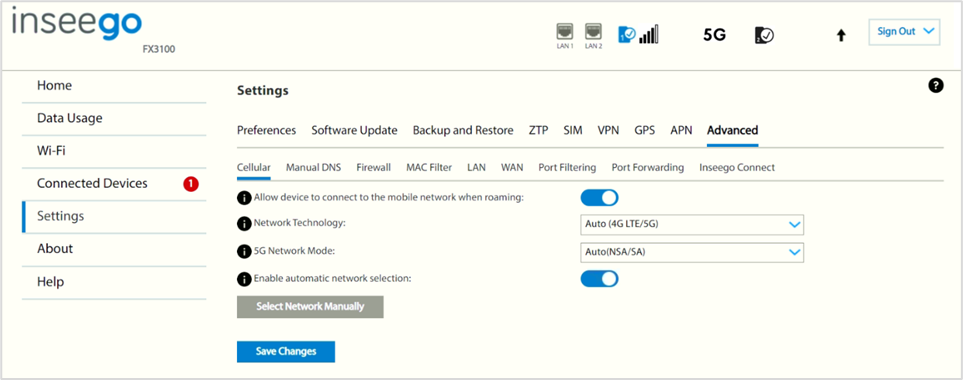Open the Sign Out dropdown menu
Image resolution: width=963 pixels, height=380 pixels.
(x=904, y=32)
